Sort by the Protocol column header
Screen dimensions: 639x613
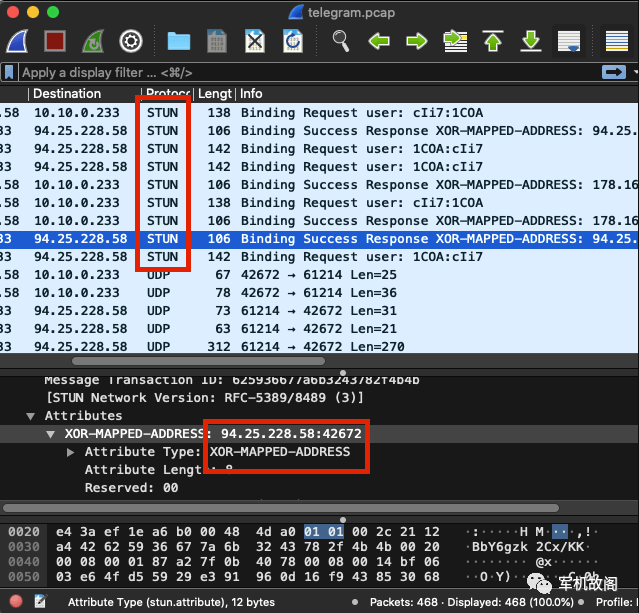coord(168,94)
